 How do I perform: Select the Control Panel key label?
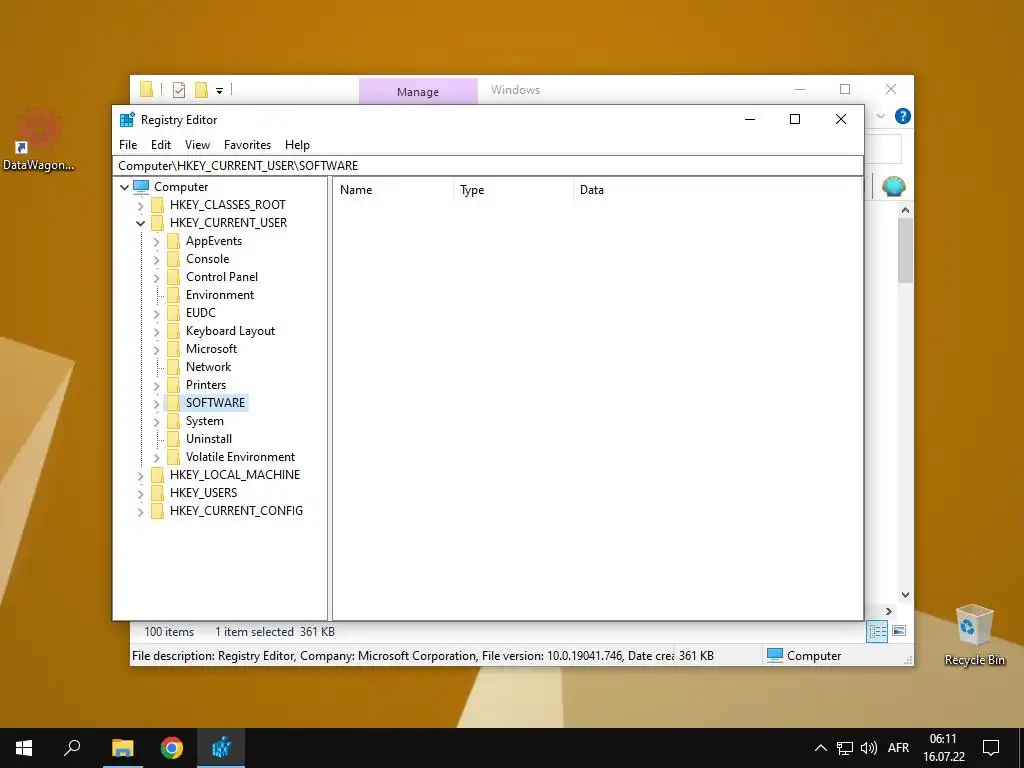[x=221, y=277]
